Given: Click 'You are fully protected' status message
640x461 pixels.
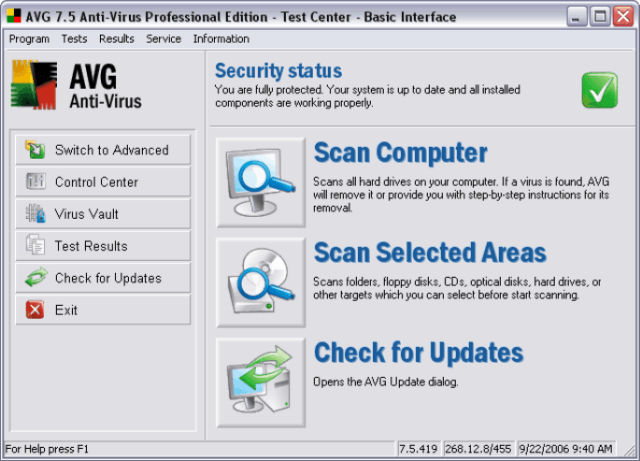Looking at the screenshot, I should coord(367,96).
